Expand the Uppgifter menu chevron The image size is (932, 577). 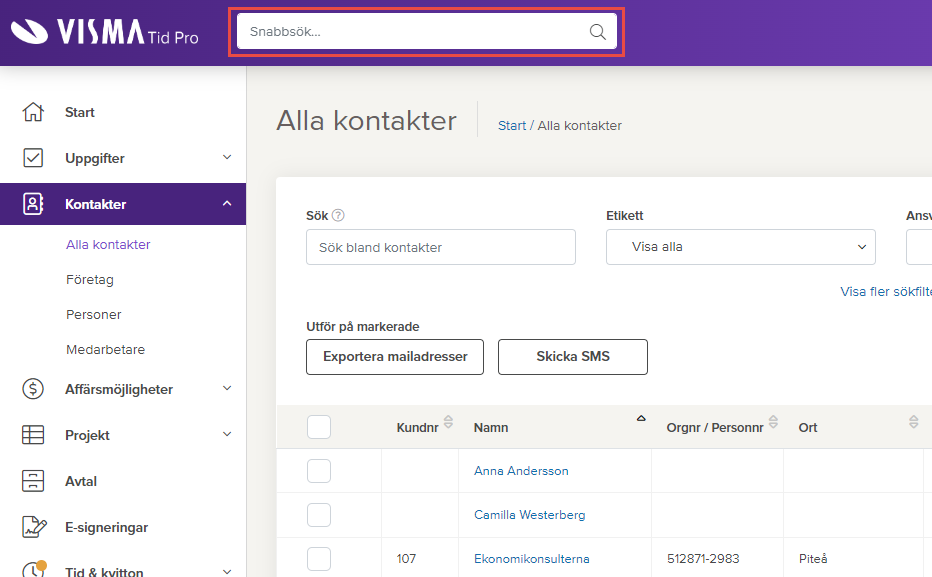227,157
